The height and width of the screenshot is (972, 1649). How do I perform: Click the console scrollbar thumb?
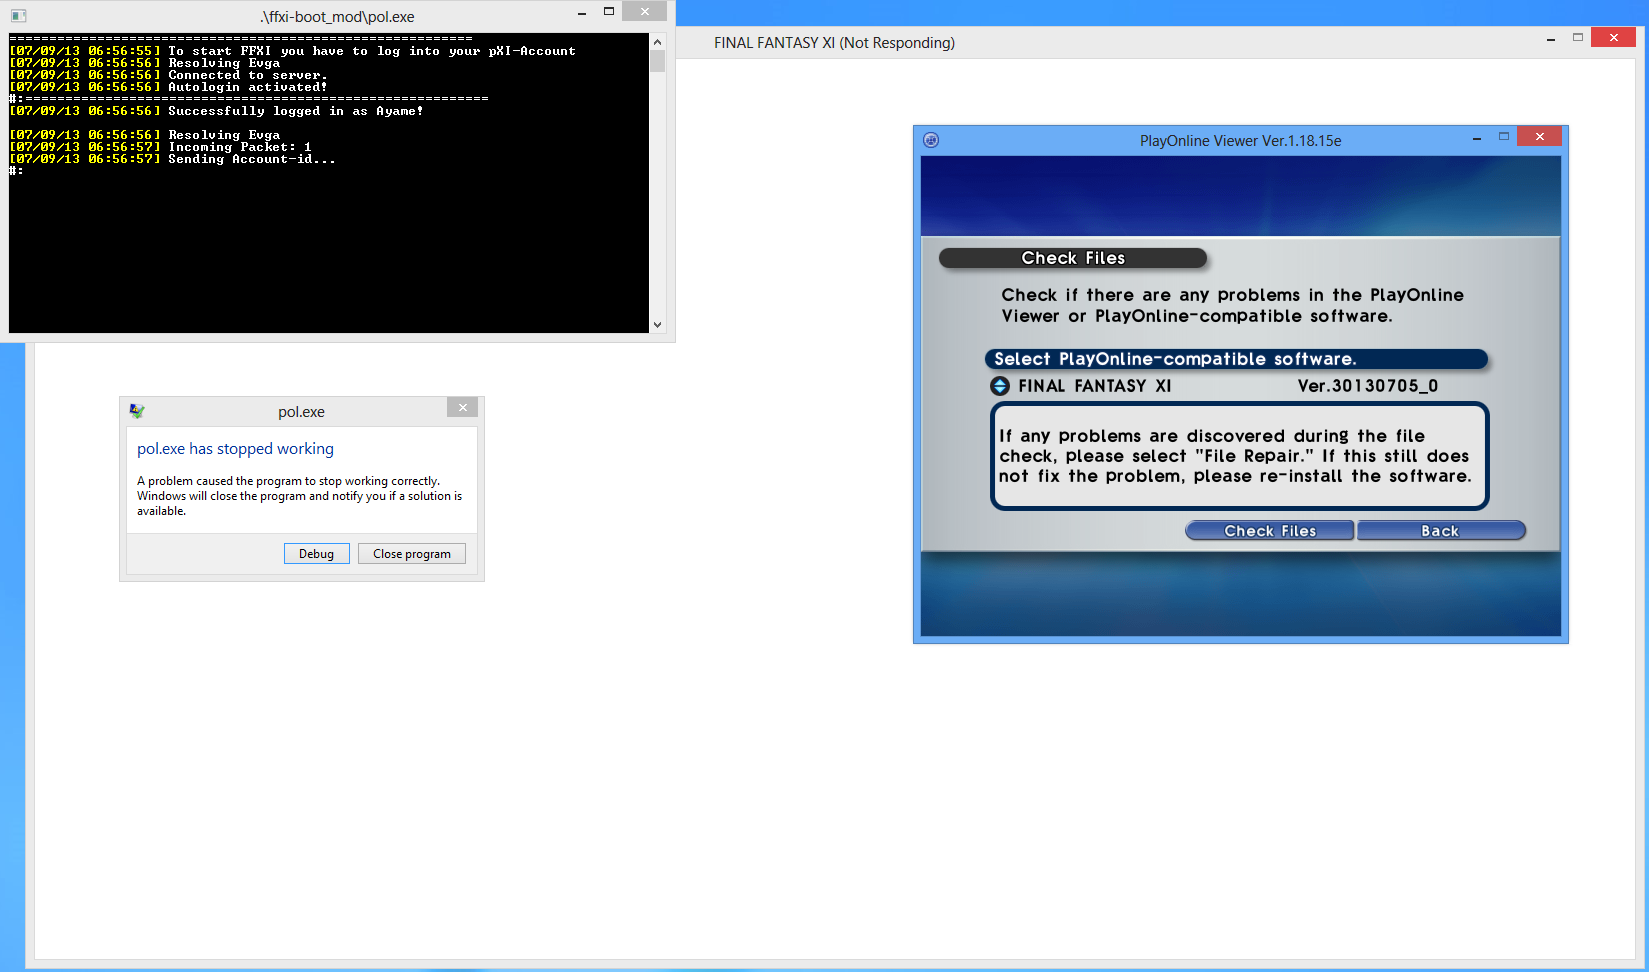pos(657,62)
